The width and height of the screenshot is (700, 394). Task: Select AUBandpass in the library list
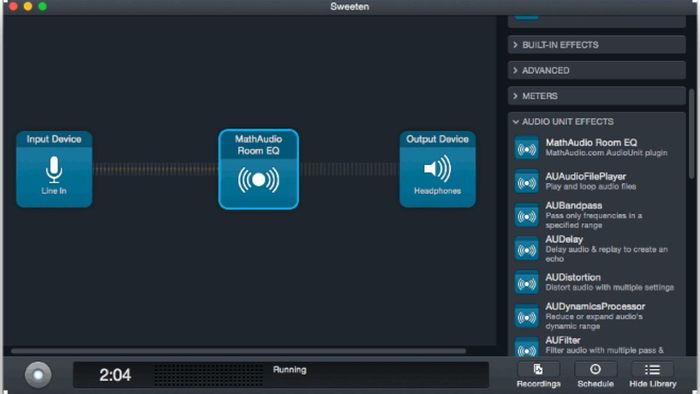click(598, 215)
